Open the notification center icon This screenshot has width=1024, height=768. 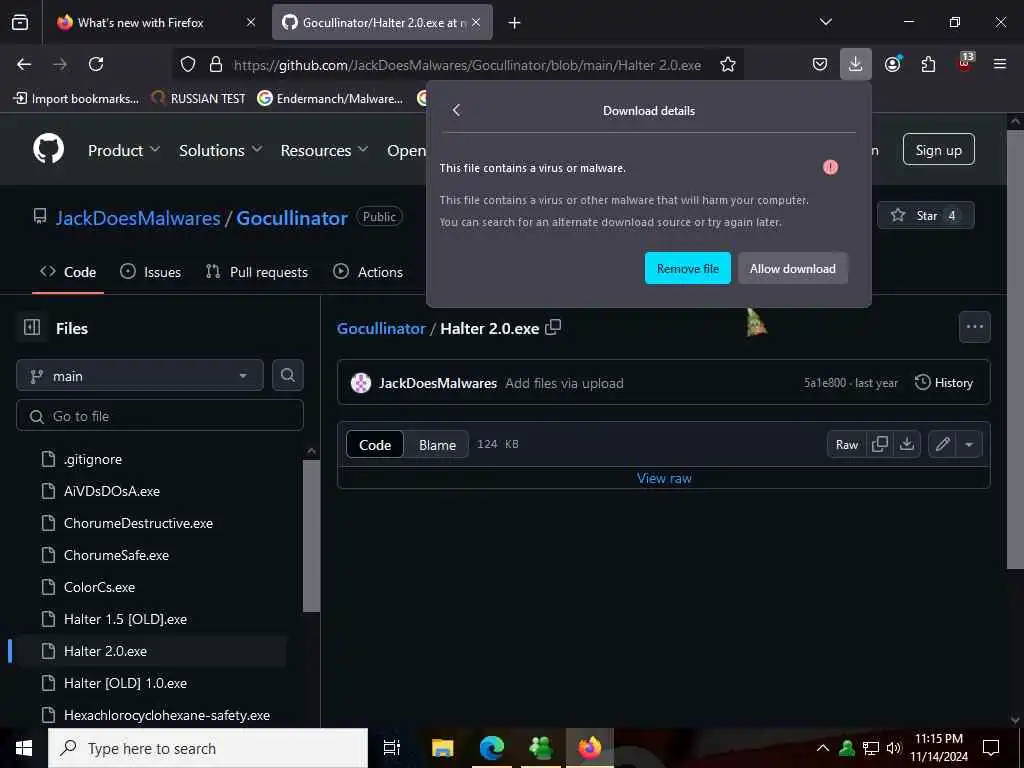click(991, 748)
